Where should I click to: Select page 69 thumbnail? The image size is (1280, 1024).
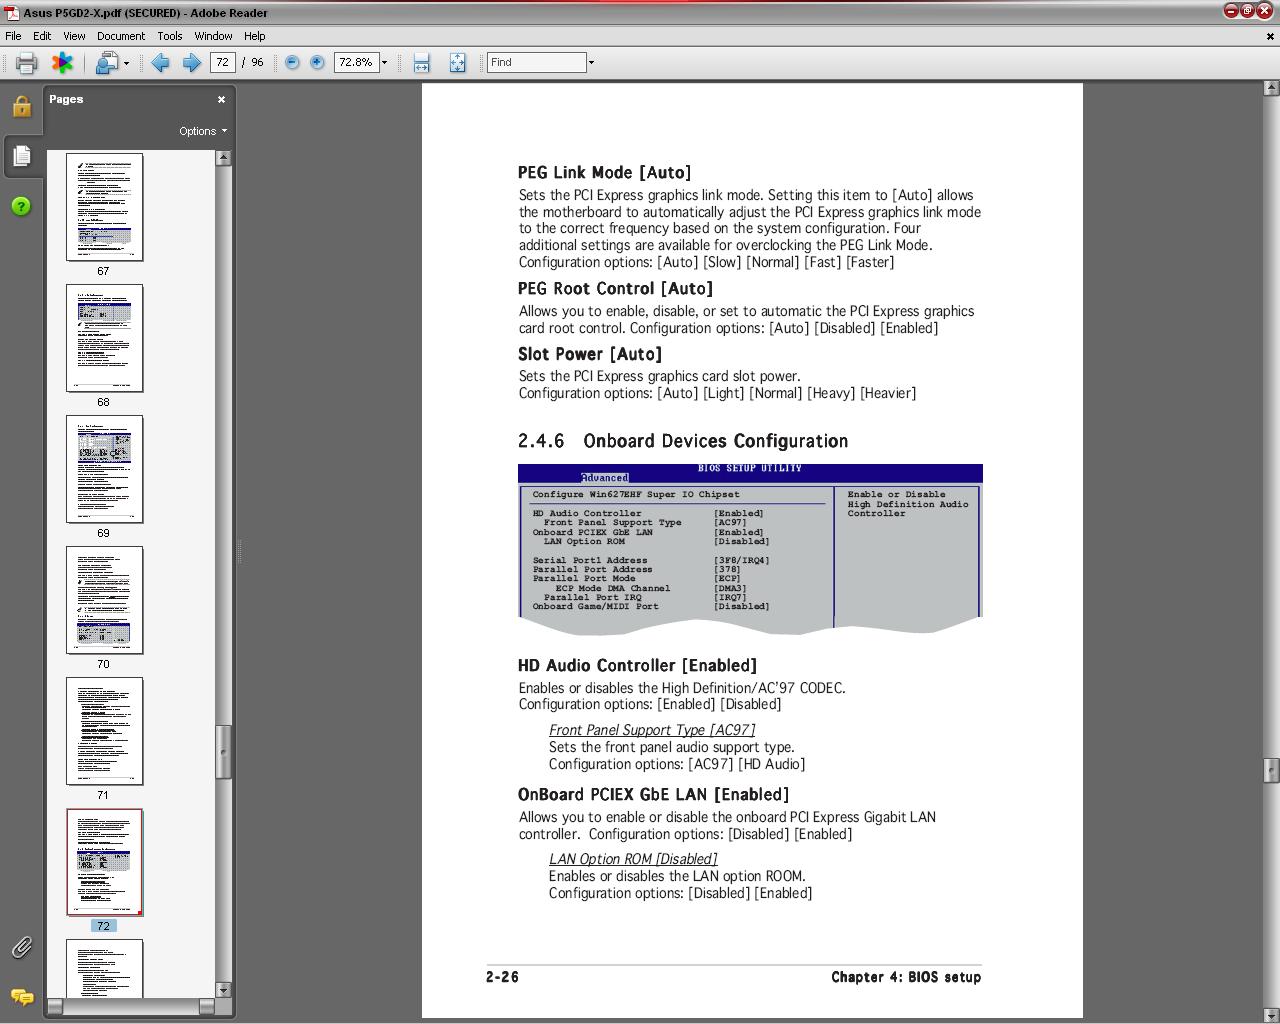tap(104, 469)
